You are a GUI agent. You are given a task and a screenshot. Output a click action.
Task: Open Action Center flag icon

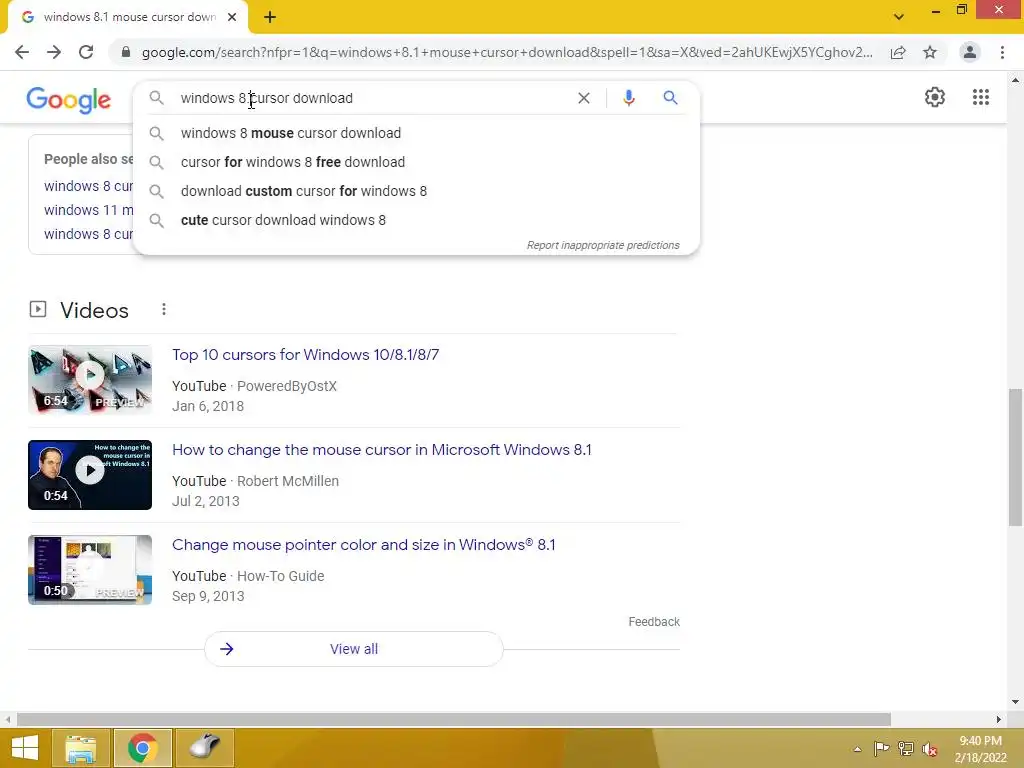(881, 749)
